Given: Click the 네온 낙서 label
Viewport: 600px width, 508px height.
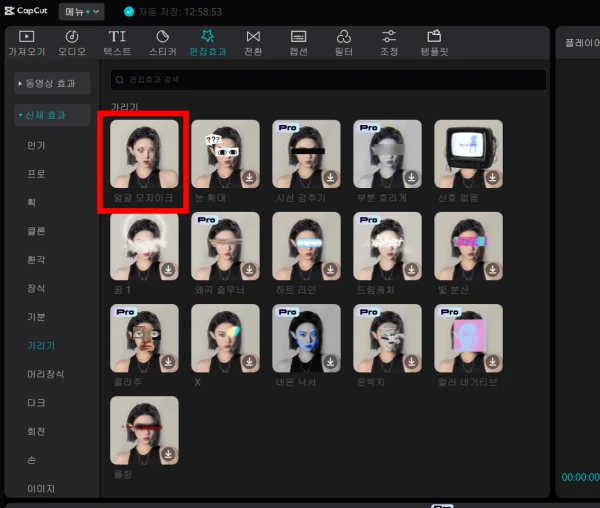Looking at the screenshot, I should (296, 382).
